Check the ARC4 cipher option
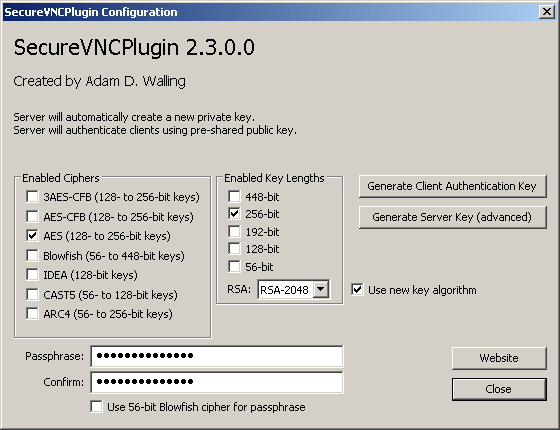The image size is (560, 430). (32, 314)
